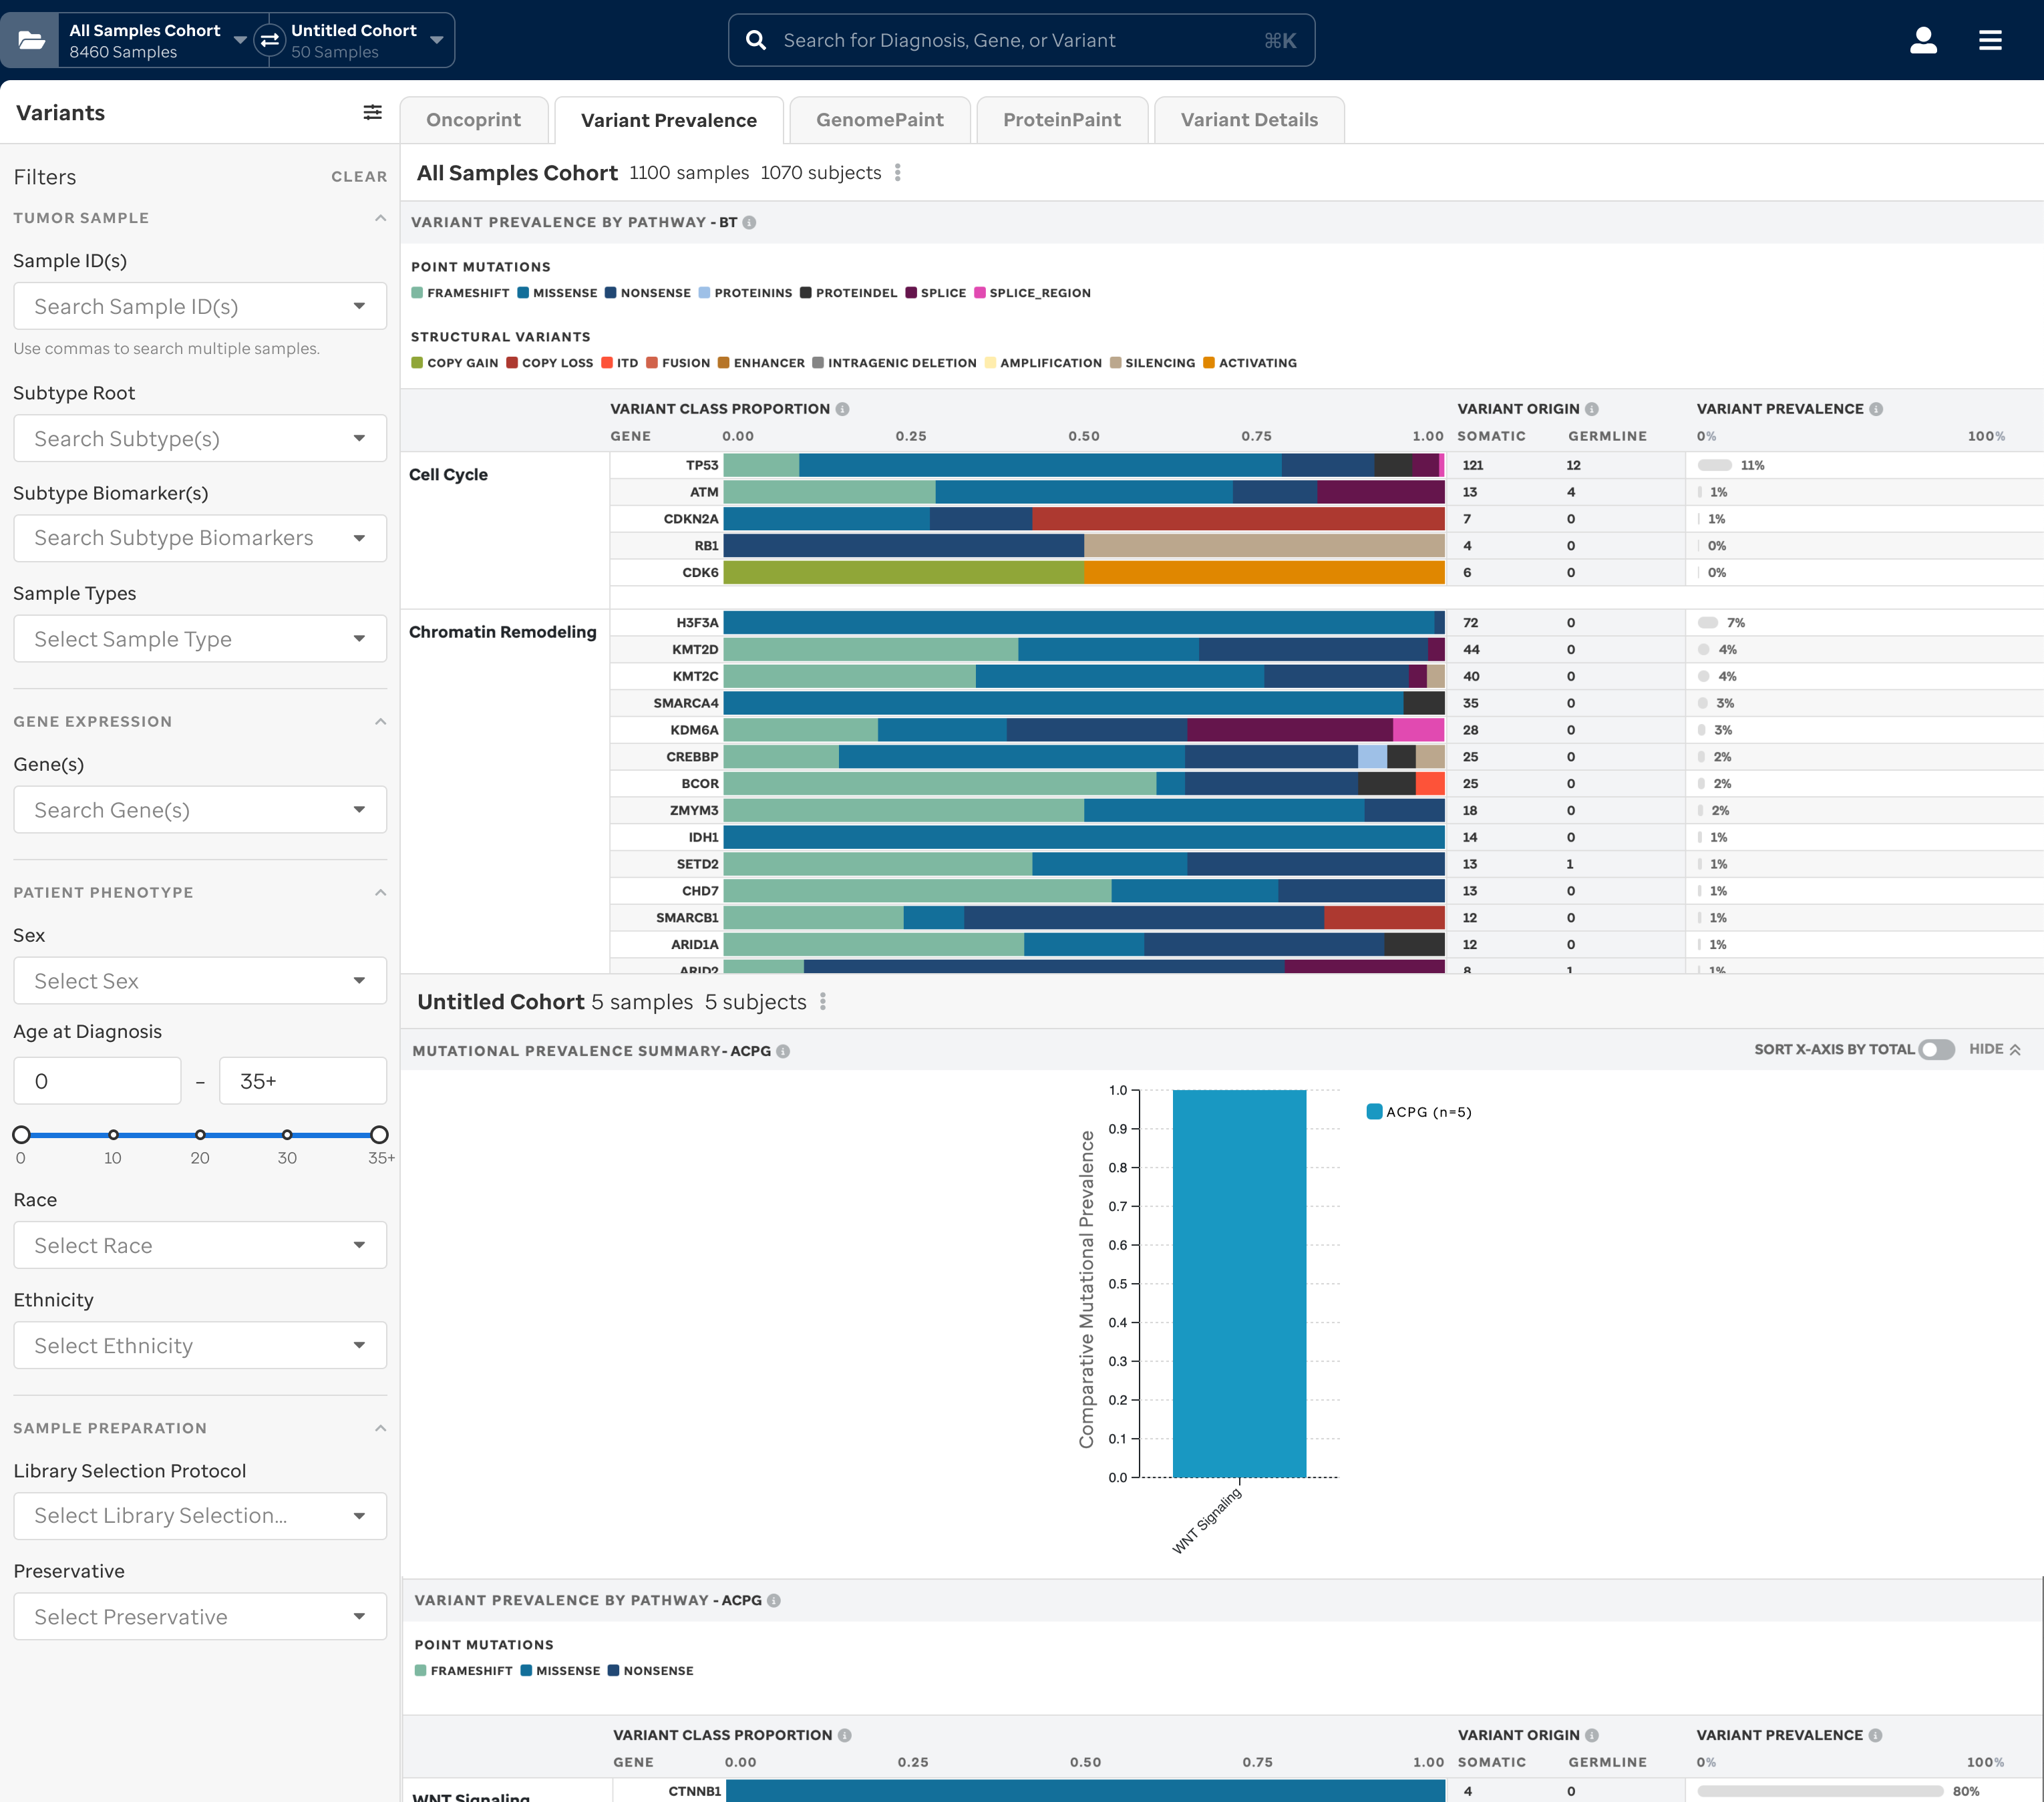Open Untitled Cohort three-dot menu
This screenshot has width=2044, height=1802.
coord(822,1002)
